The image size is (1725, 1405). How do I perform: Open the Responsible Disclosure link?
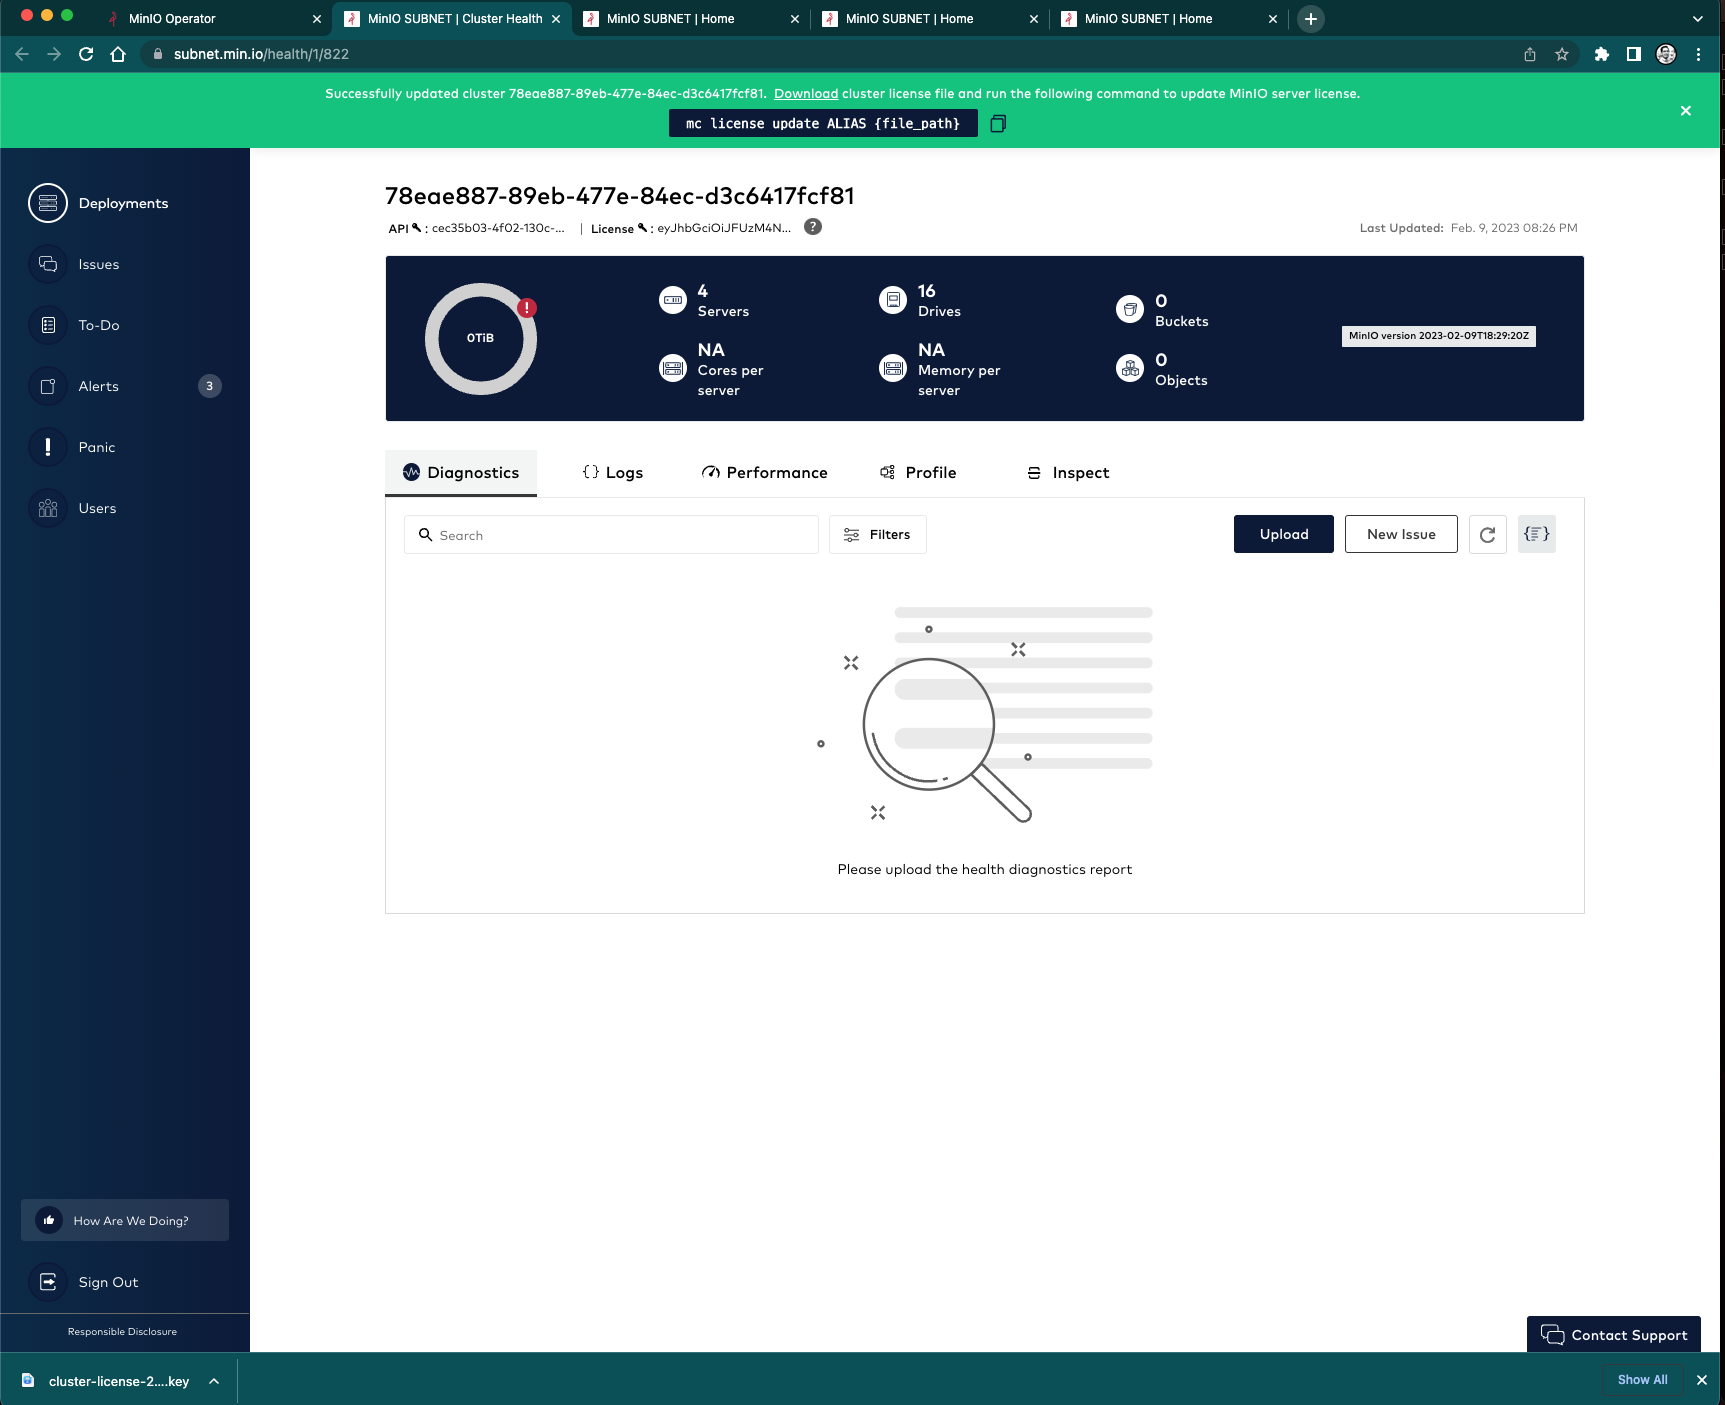[122, 1332]
